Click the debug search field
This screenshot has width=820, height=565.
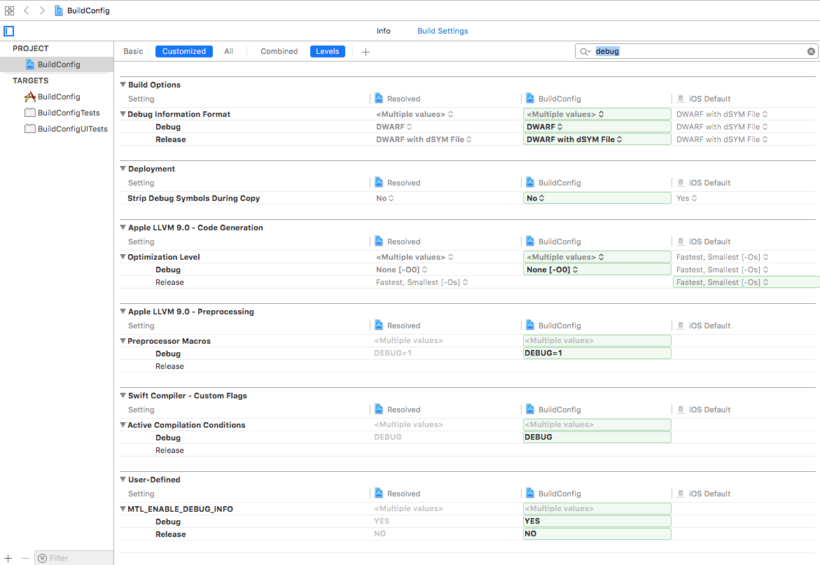pos(696,51)
